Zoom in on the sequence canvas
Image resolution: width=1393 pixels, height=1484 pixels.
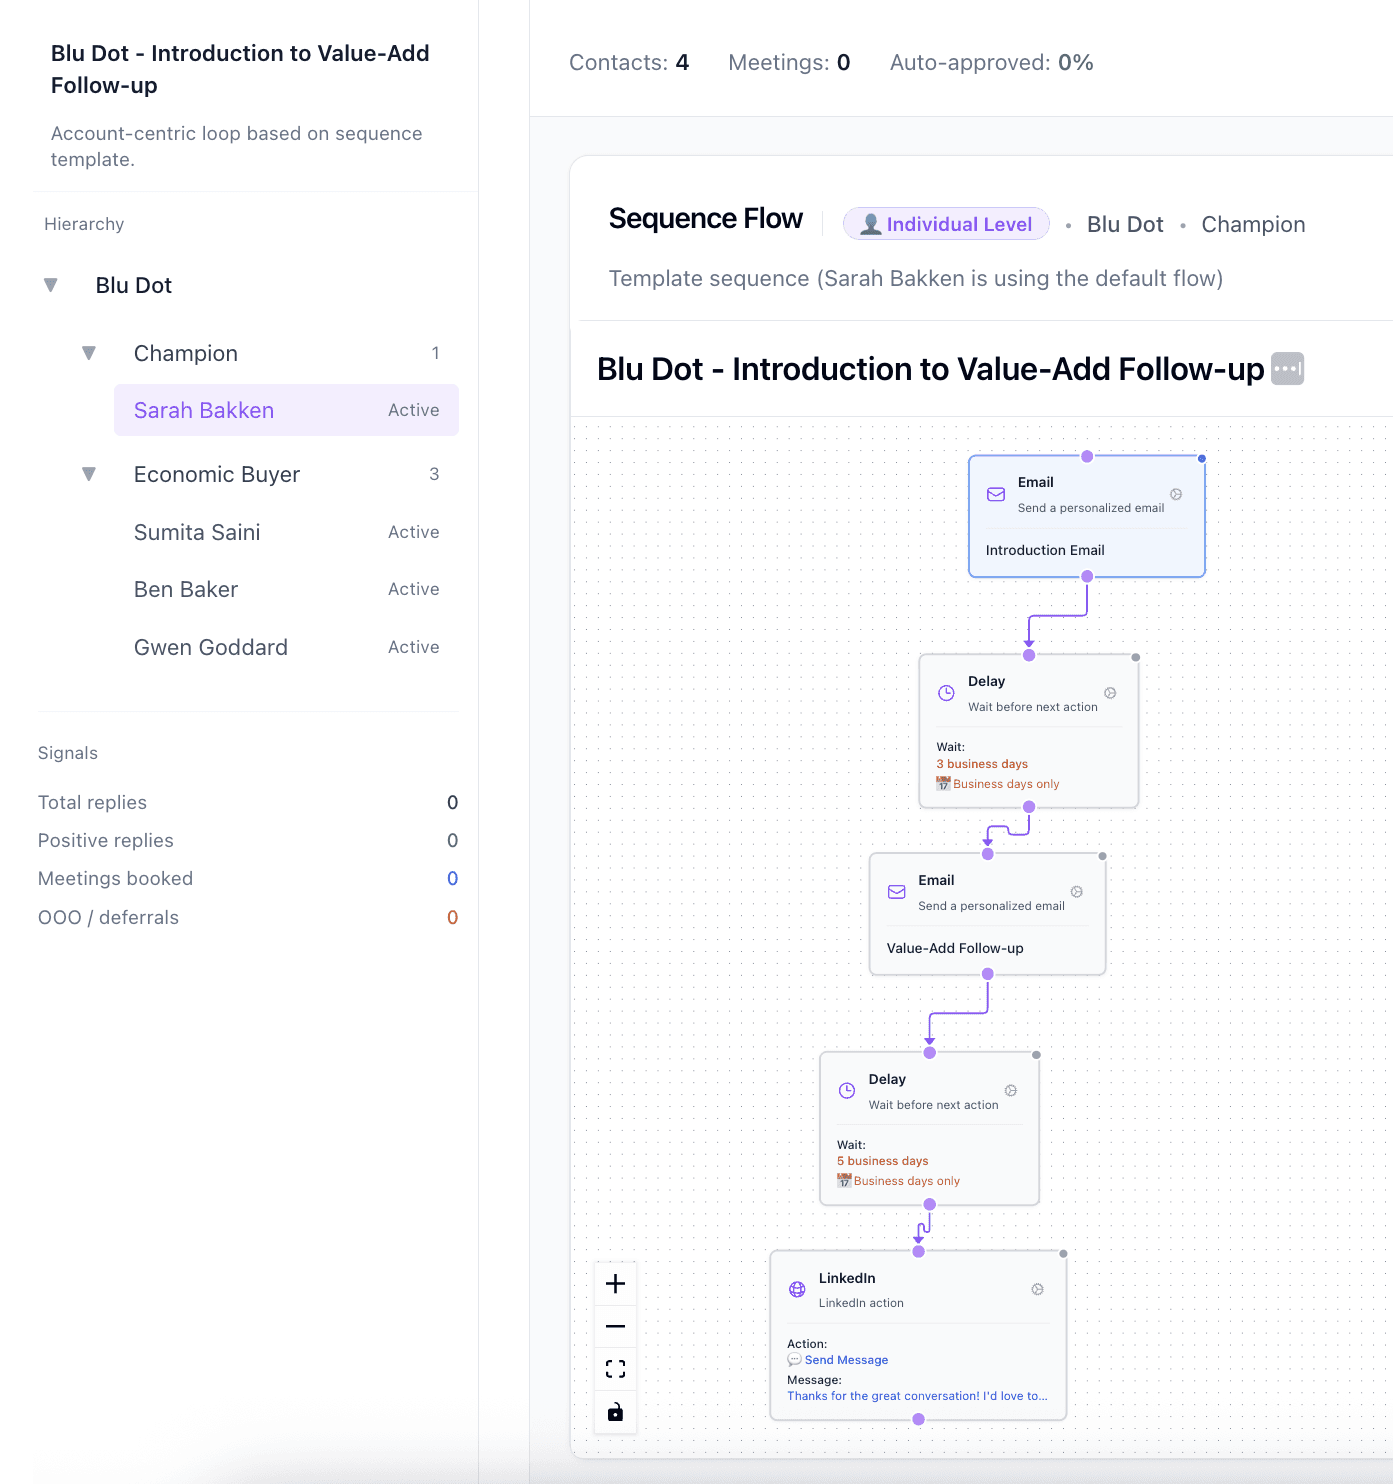615,1283
